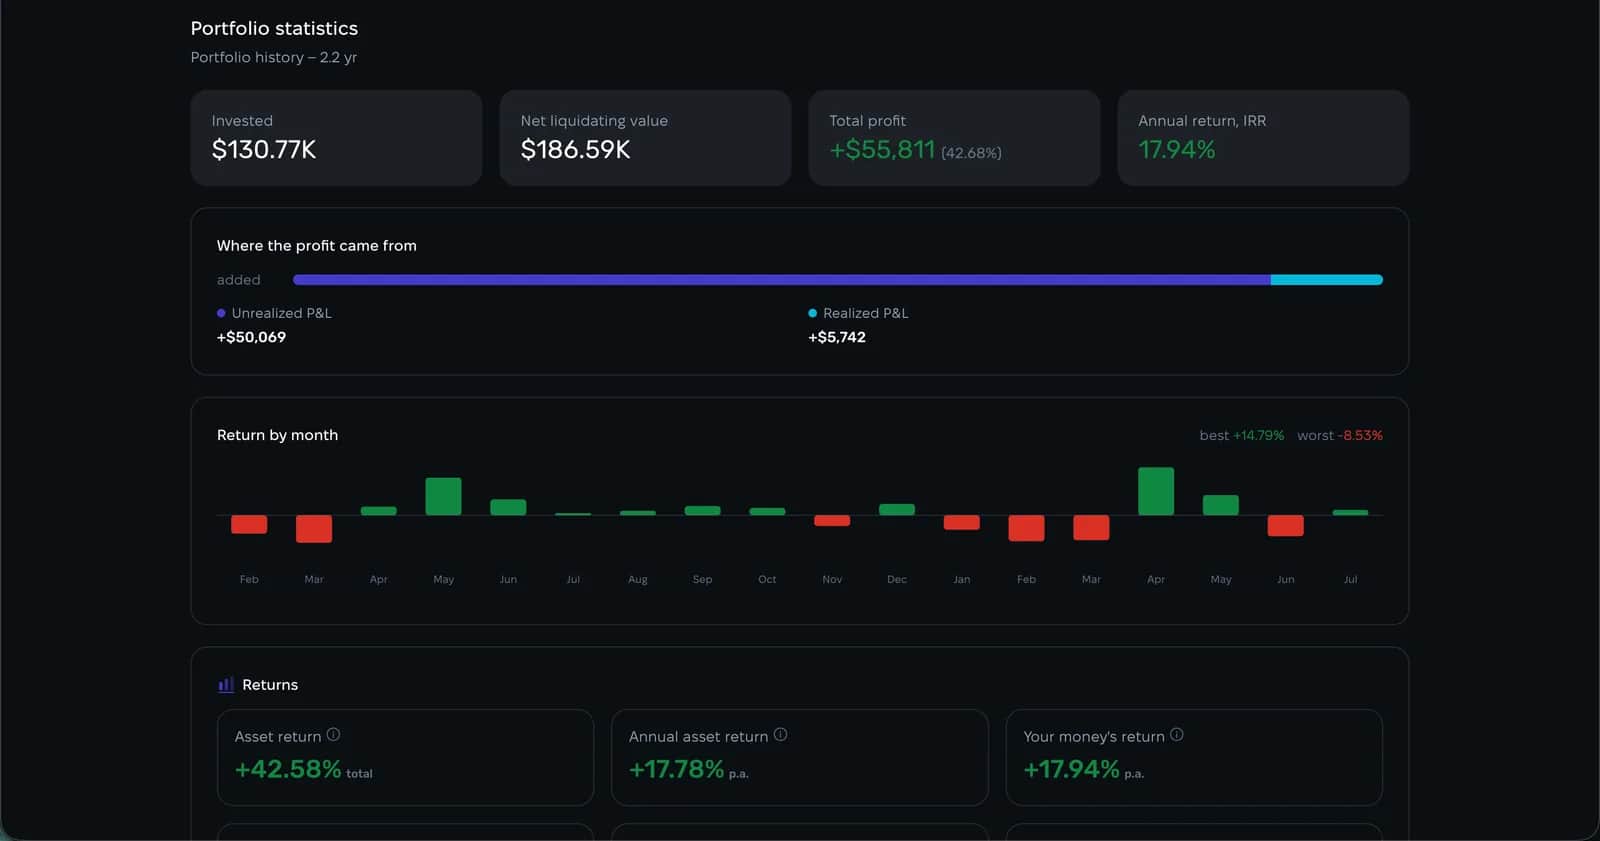Click the bar chart icon next to Returns
1600x841 pixels.
click(226, 685)
